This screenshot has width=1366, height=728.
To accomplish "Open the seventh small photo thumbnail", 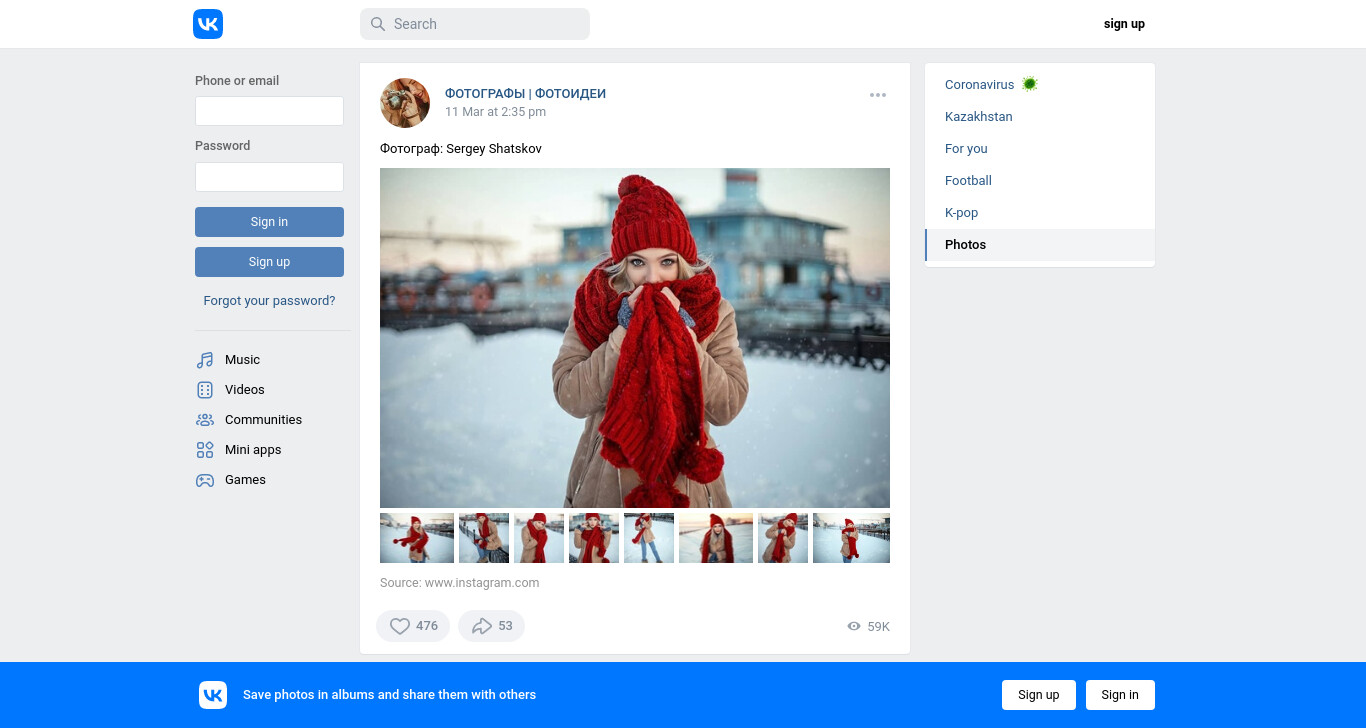I will (x=783, y=538).
